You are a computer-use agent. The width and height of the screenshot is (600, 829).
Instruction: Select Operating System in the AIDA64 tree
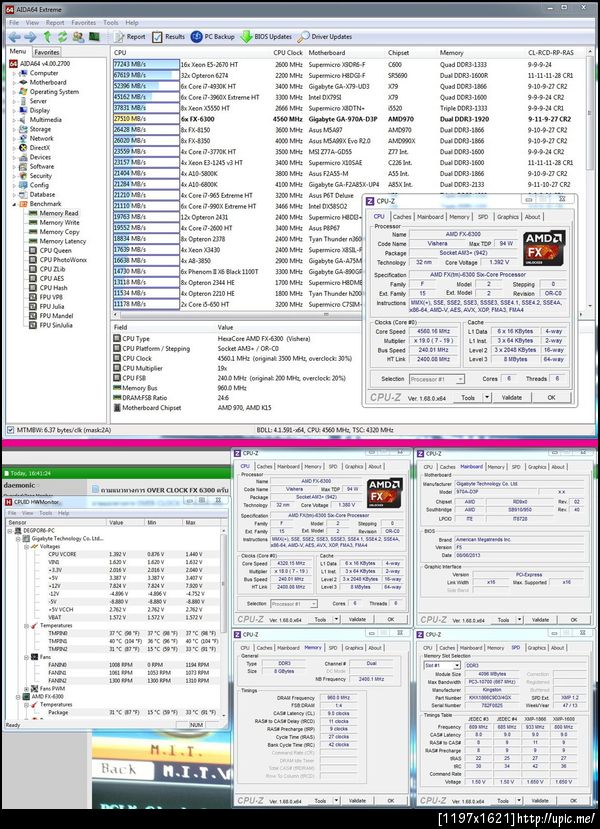click(x=54, y=91)
